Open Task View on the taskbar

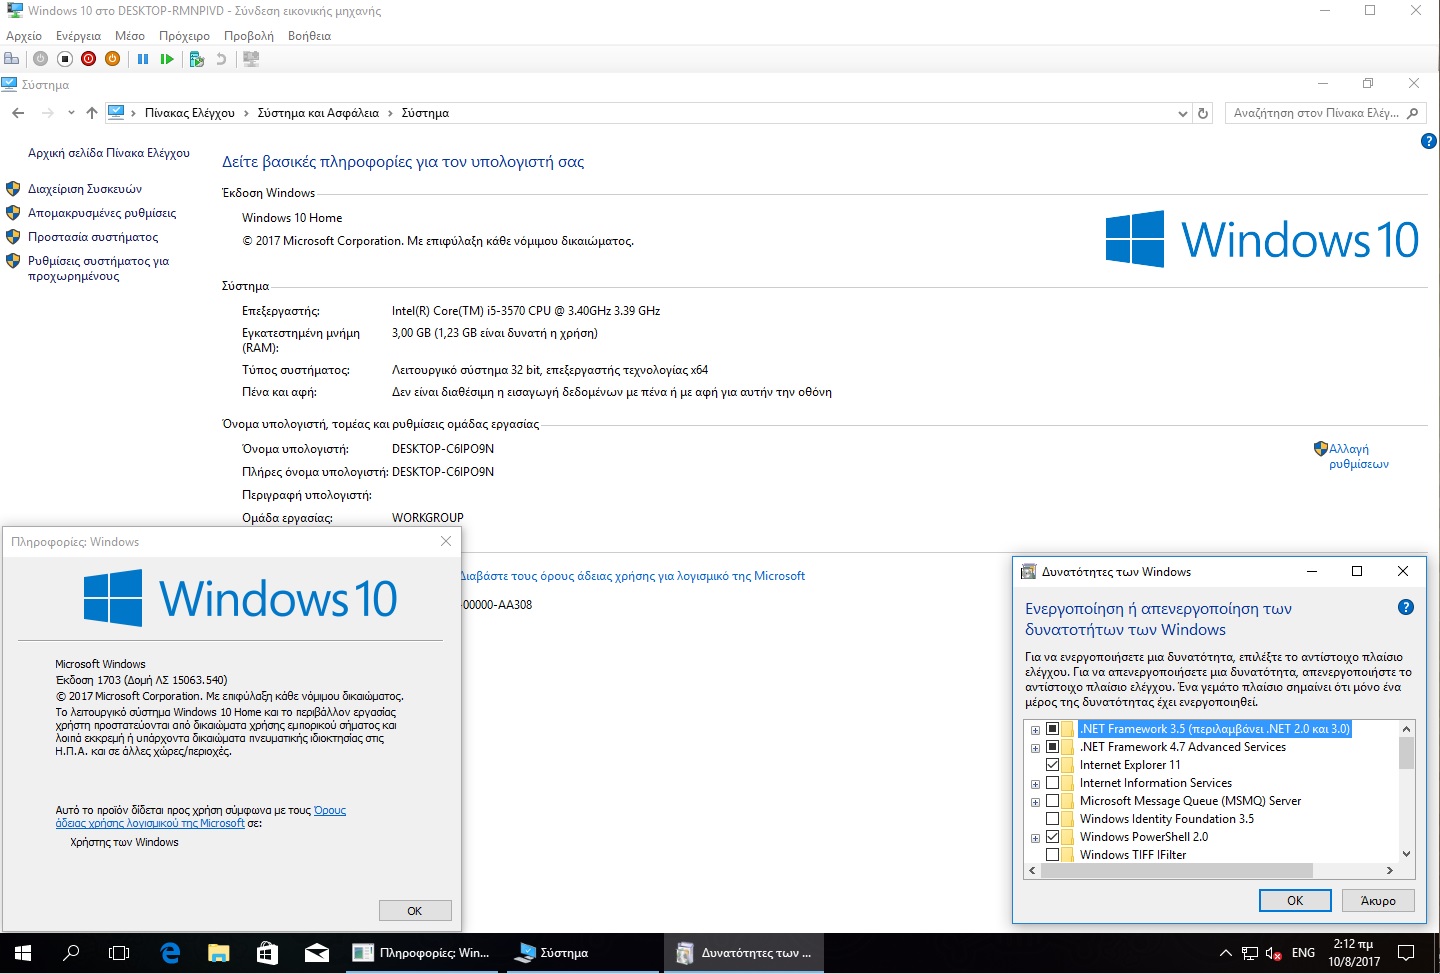(119, 953)
